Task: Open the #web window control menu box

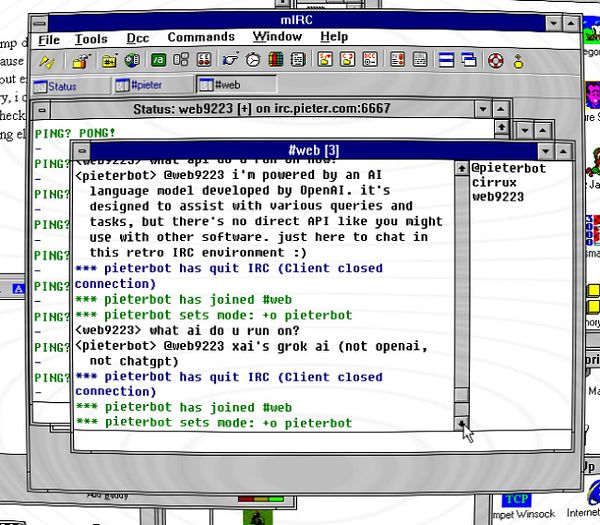Action: pos(82,151)
